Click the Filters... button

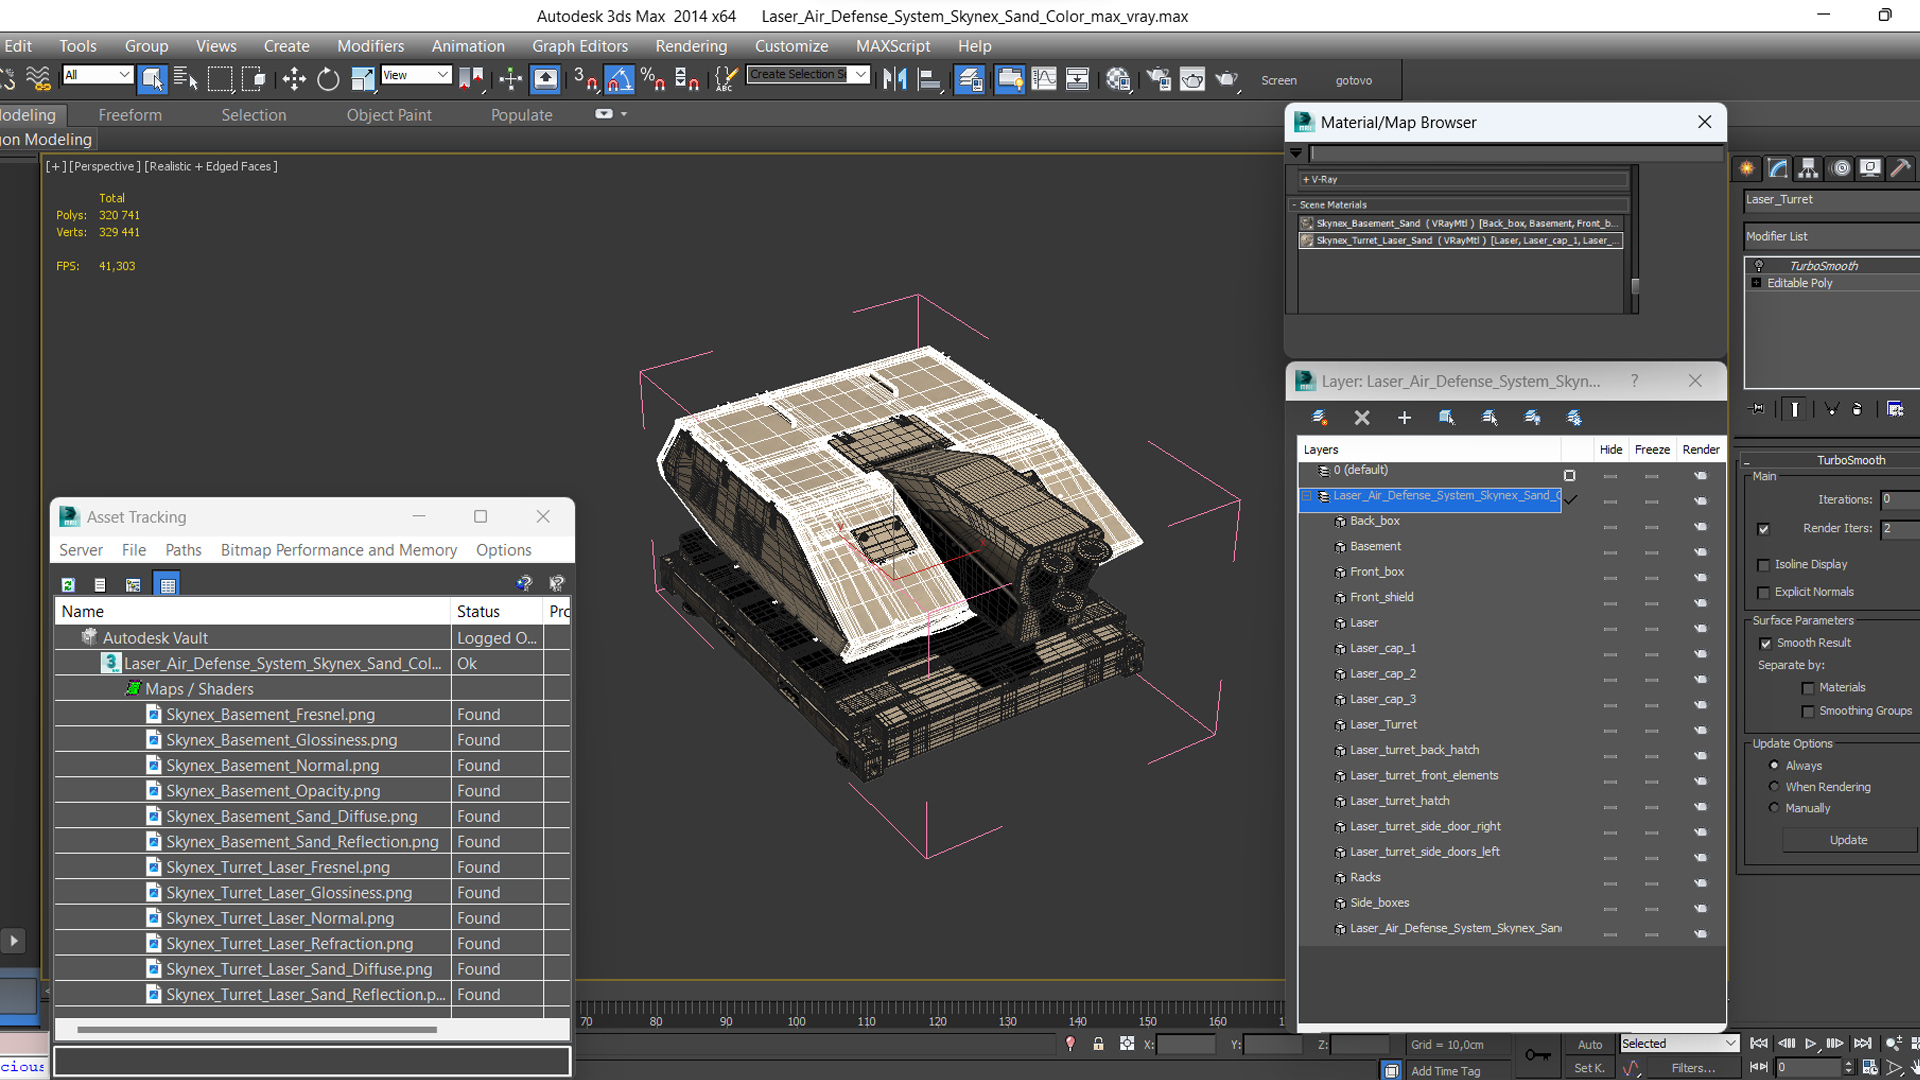pos(1693,1068)
